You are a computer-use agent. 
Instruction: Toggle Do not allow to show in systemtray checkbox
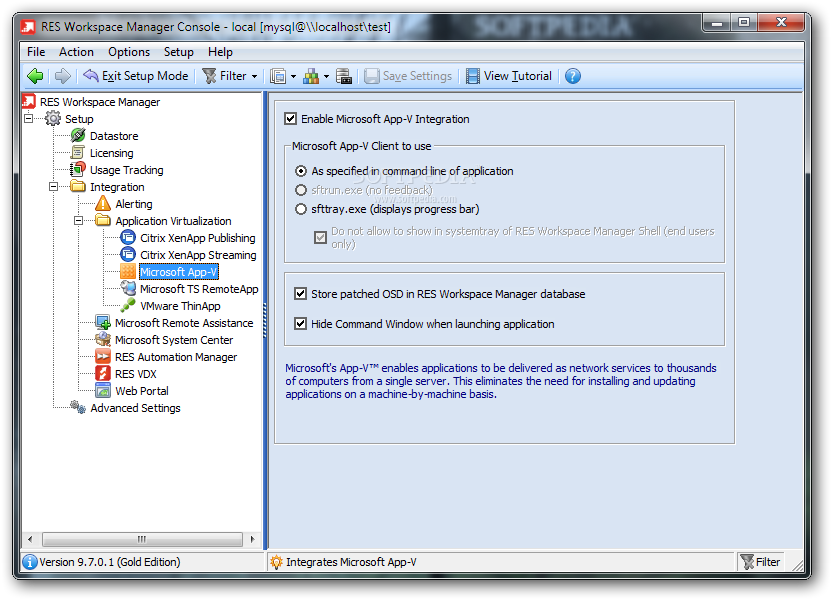coord(320,237)
